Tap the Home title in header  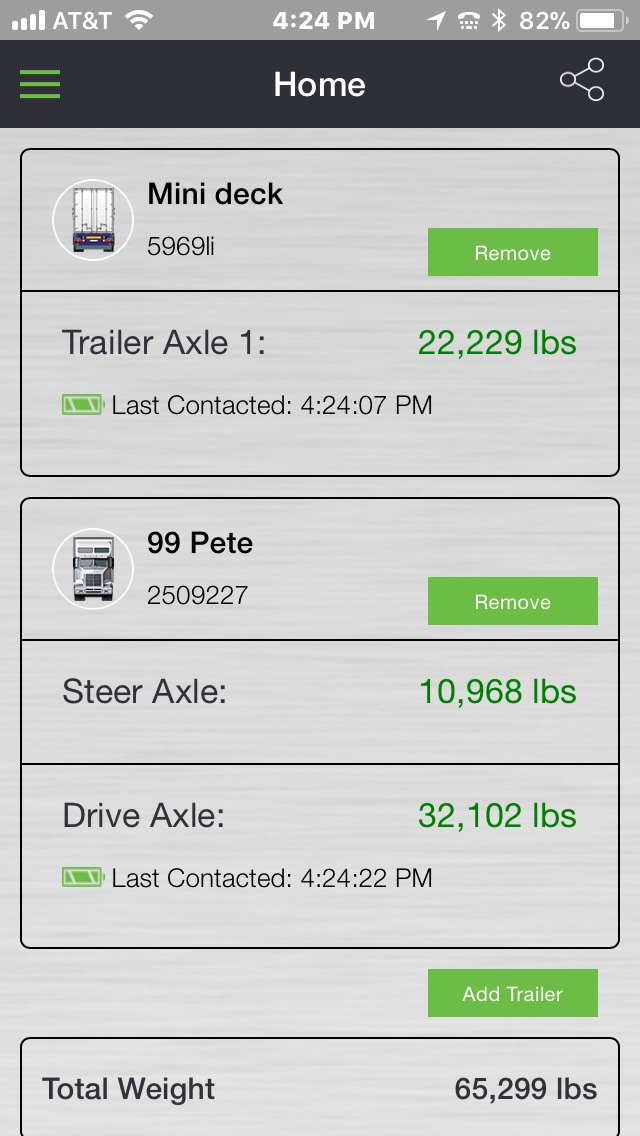(x=319, y=84)
